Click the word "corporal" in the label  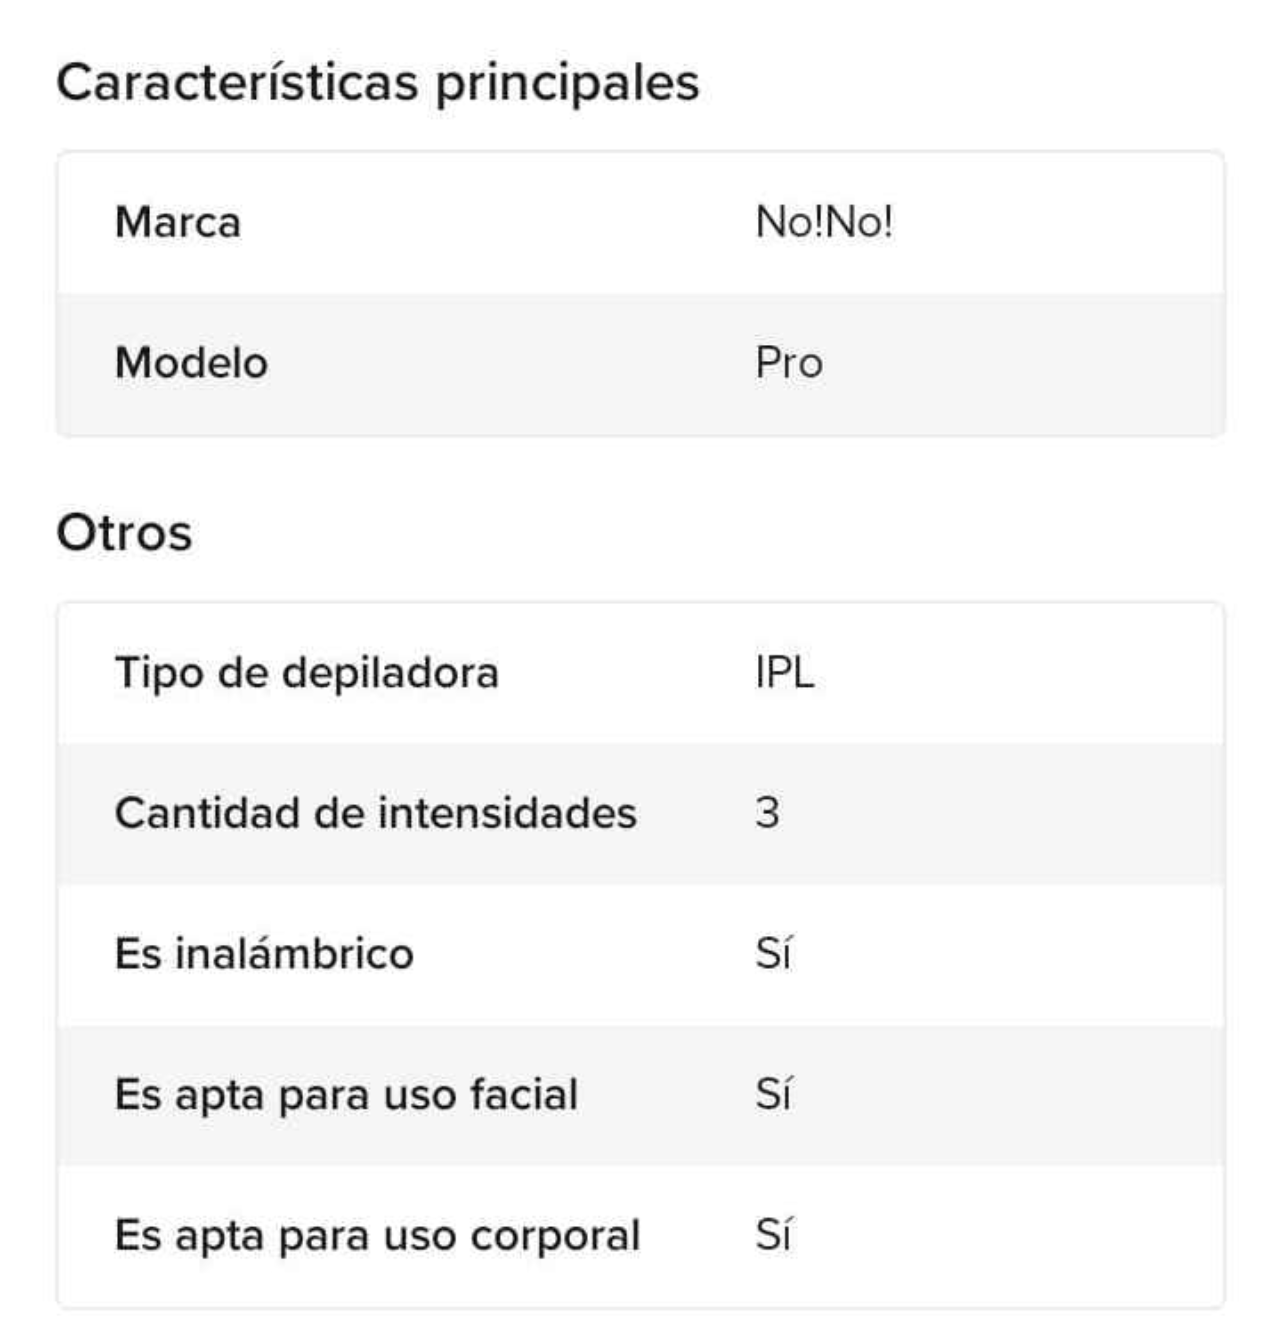[x=555, y=1236]
